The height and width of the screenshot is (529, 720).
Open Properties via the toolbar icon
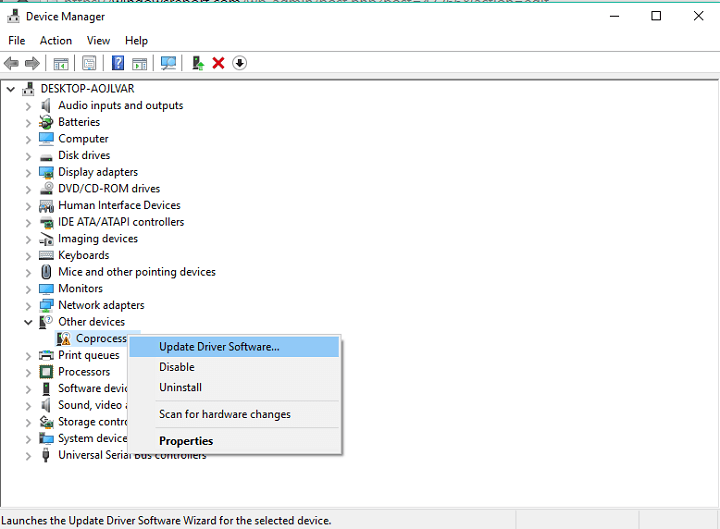tap(89, 63)
